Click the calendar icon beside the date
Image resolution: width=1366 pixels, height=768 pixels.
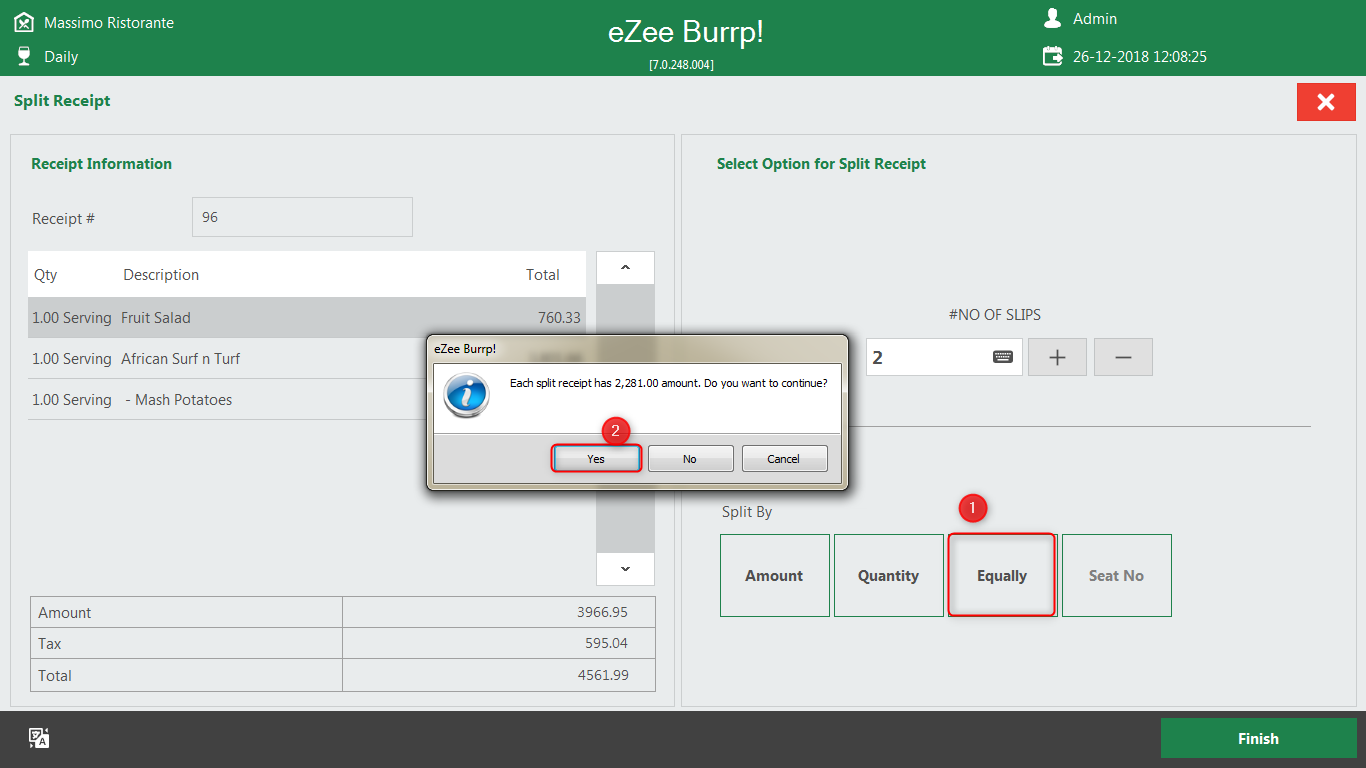tap(1052, 56)
